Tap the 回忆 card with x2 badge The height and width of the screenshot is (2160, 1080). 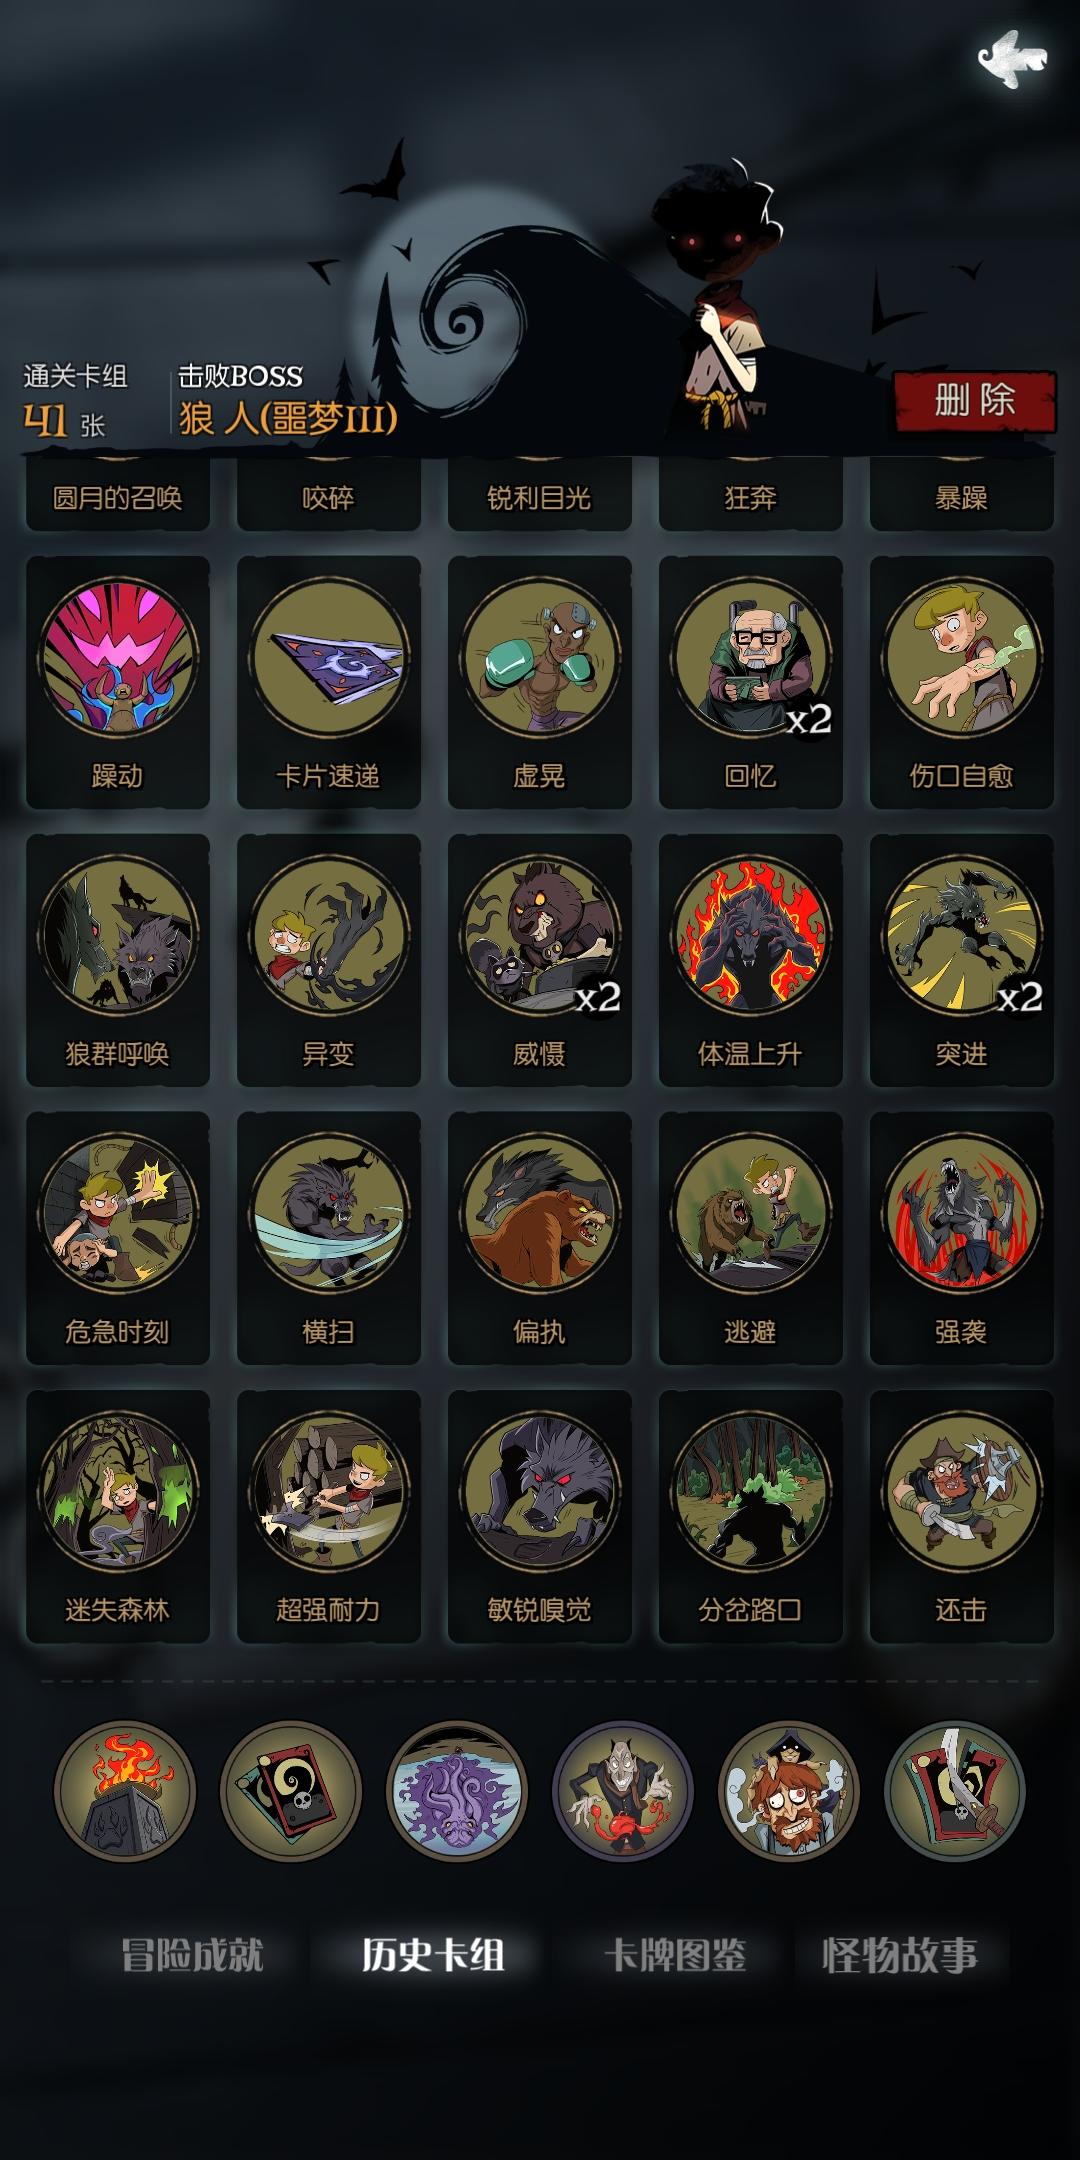click(751, 682)
